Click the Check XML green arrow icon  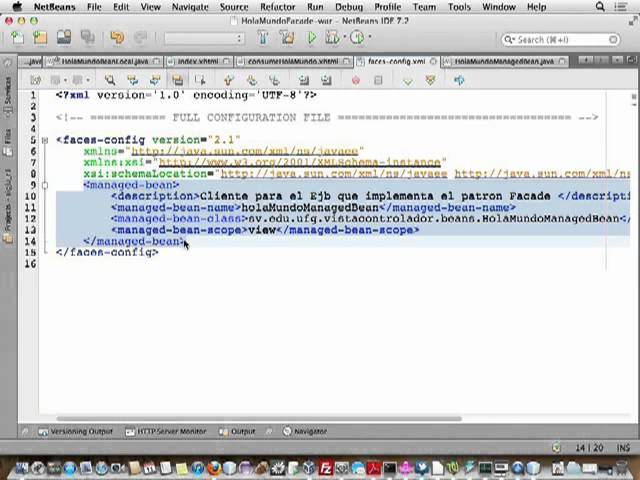click(407, 81)
